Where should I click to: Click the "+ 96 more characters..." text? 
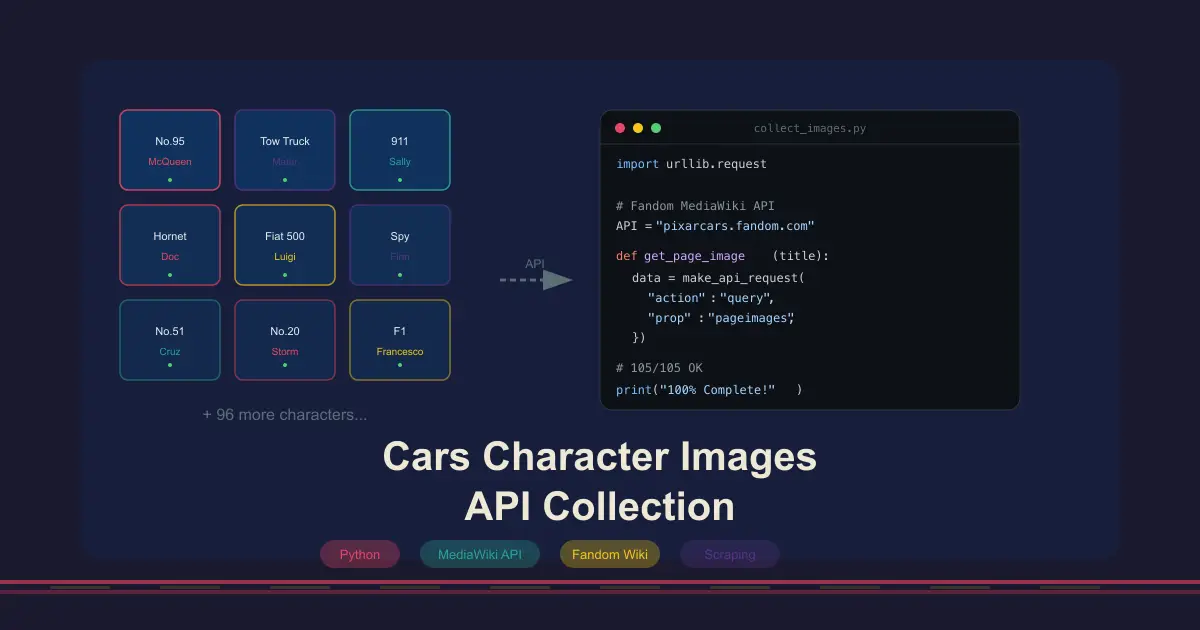click(x=285, y=415)
